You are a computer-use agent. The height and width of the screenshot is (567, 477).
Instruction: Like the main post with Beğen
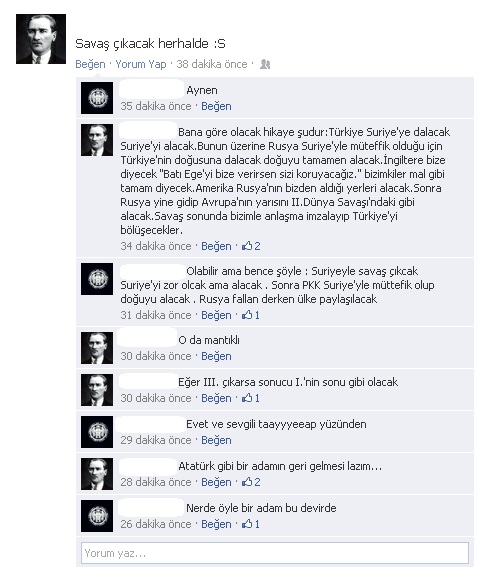pyautogui.click(x=90, y=64)
